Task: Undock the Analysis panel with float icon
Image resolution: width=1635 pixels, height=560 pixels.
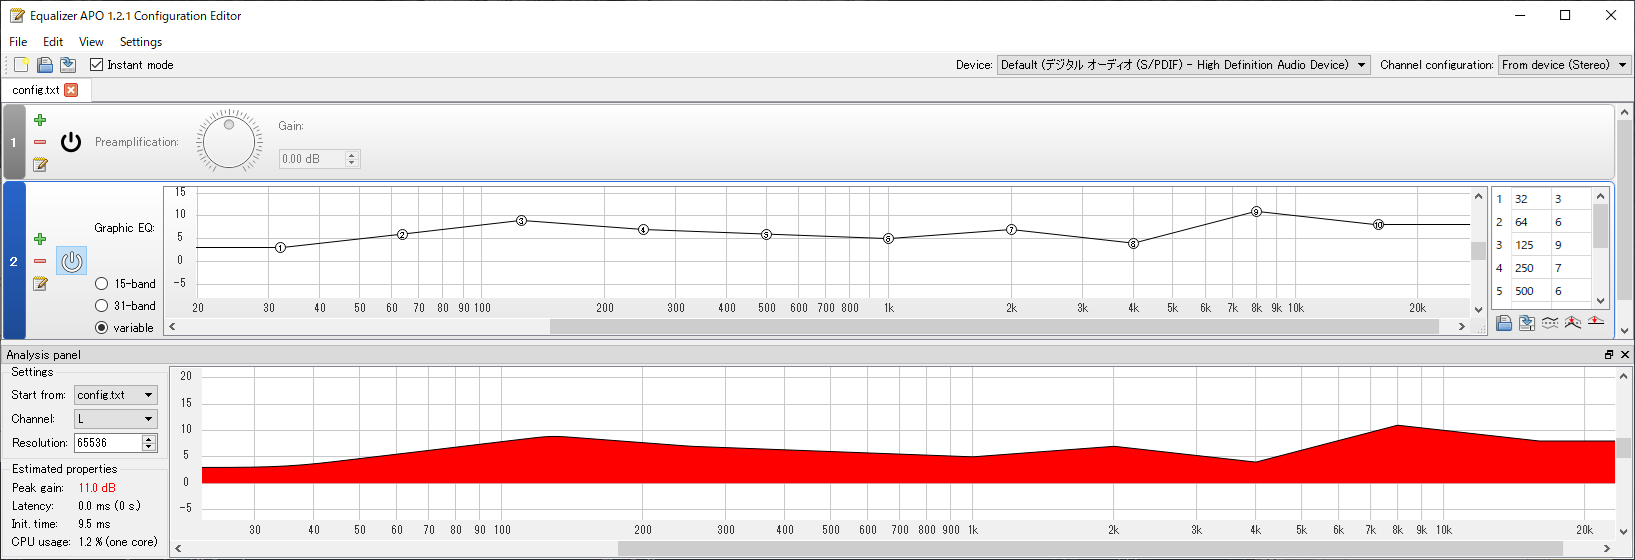Action: (x=1609, y=355)
